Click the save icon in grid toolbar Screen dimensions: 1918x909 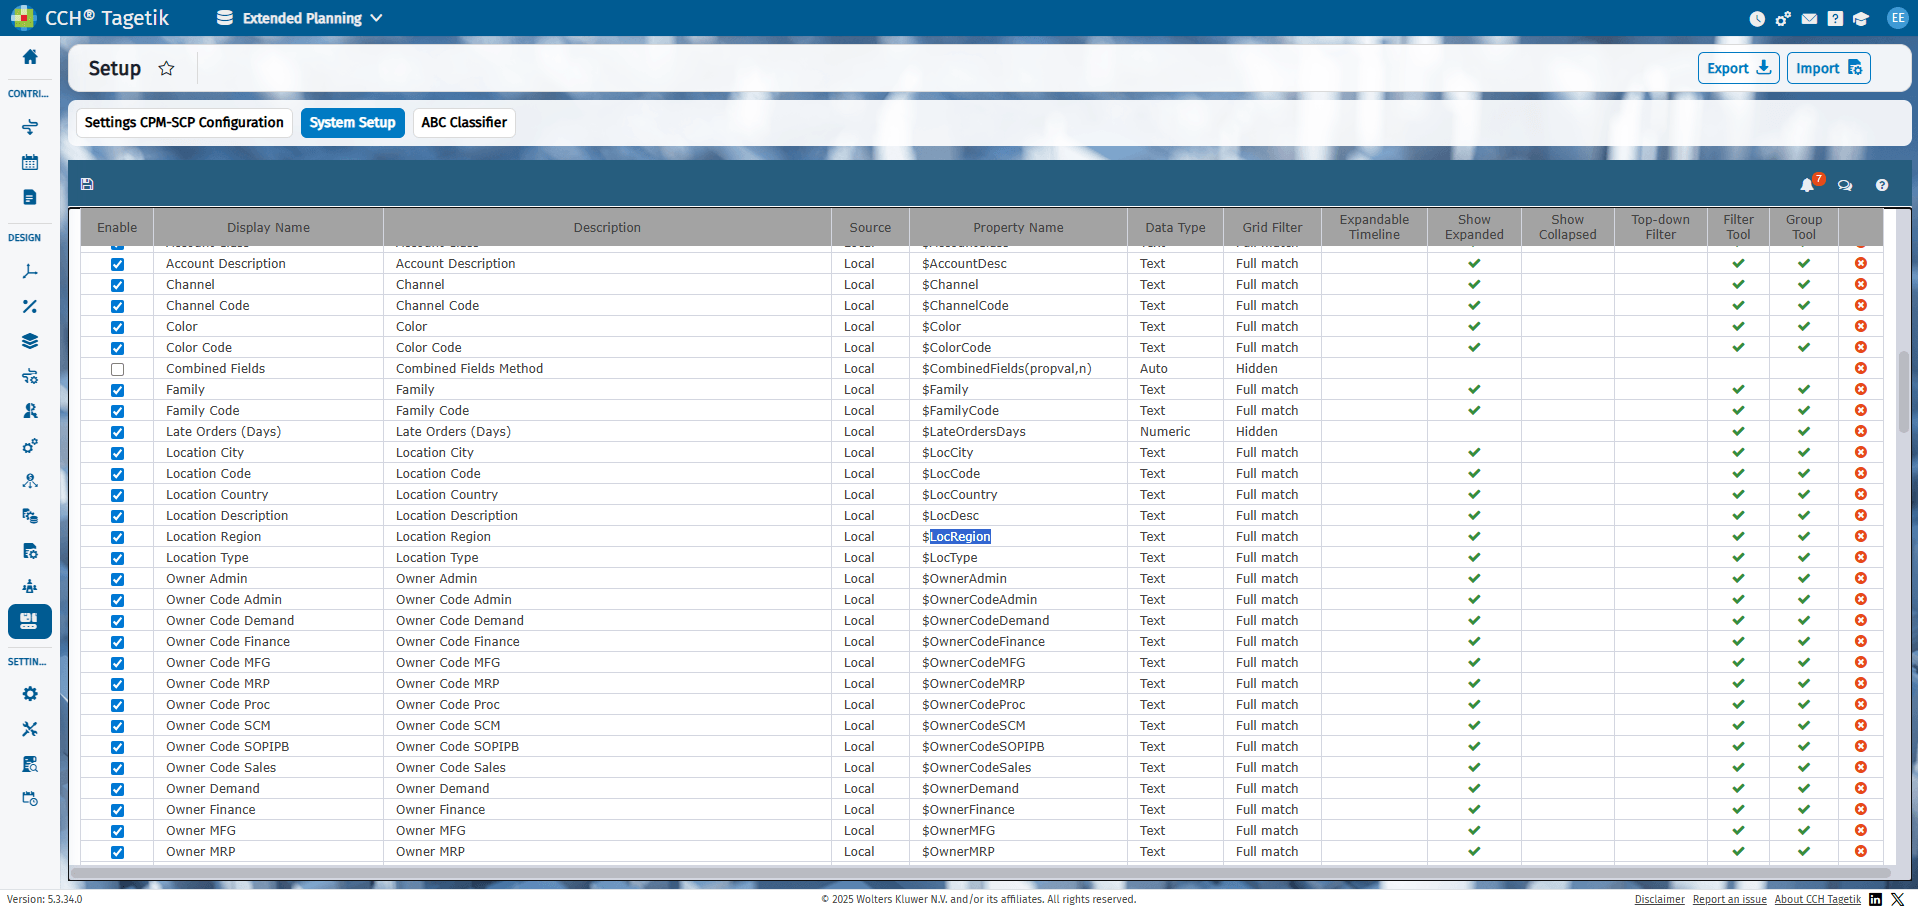87,184
